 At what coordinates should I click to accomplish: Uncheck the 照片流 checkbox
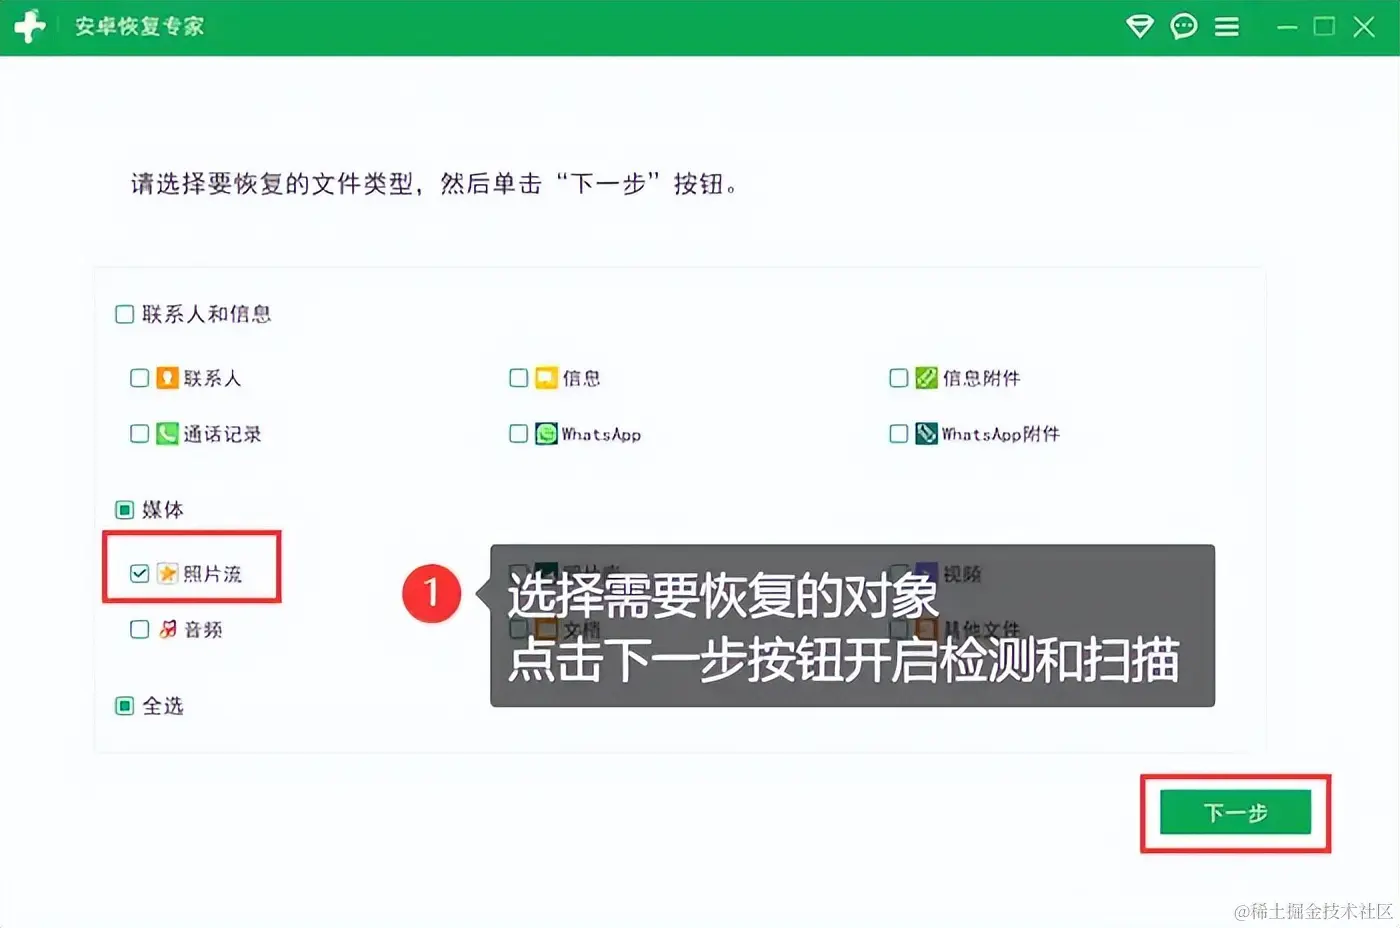click(x=139, y=574)
